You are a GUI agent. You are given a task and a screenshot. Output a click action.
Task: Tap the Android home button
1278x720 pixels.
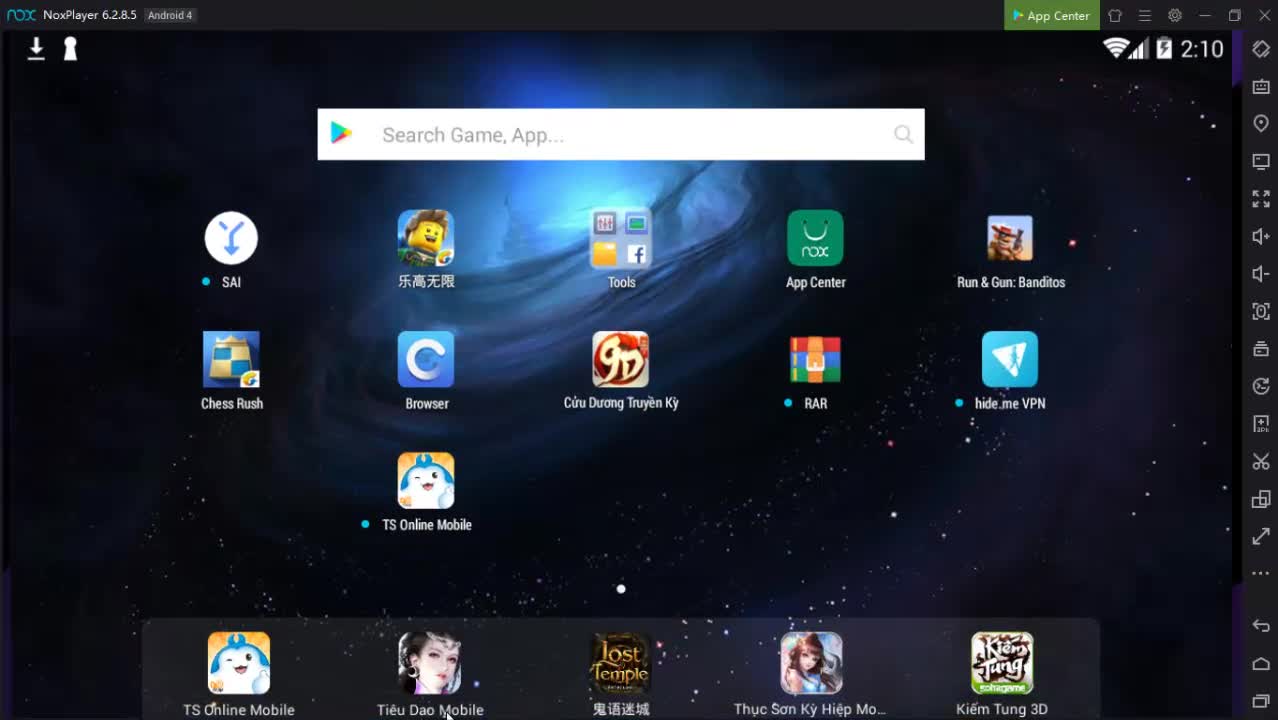(x=1261, y=664)
